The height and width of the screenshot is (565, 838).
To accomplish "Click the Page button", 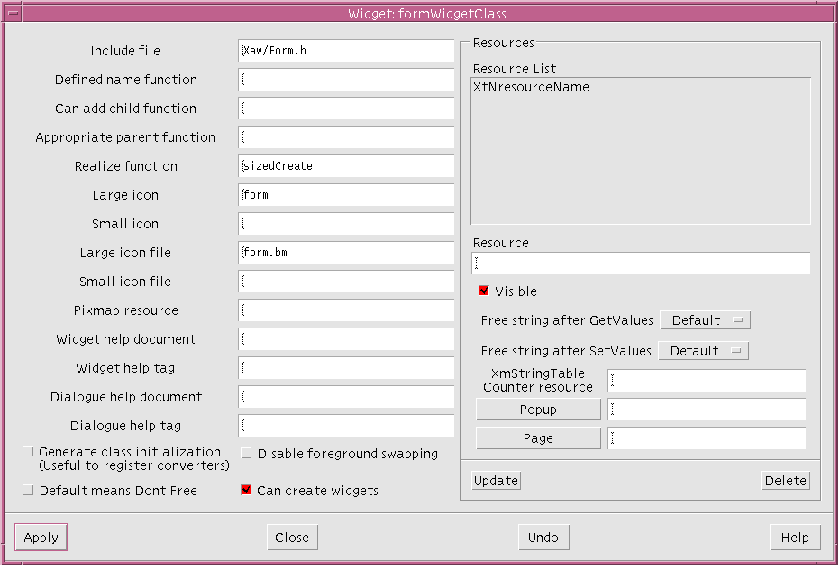I will [x=538, y=438].
